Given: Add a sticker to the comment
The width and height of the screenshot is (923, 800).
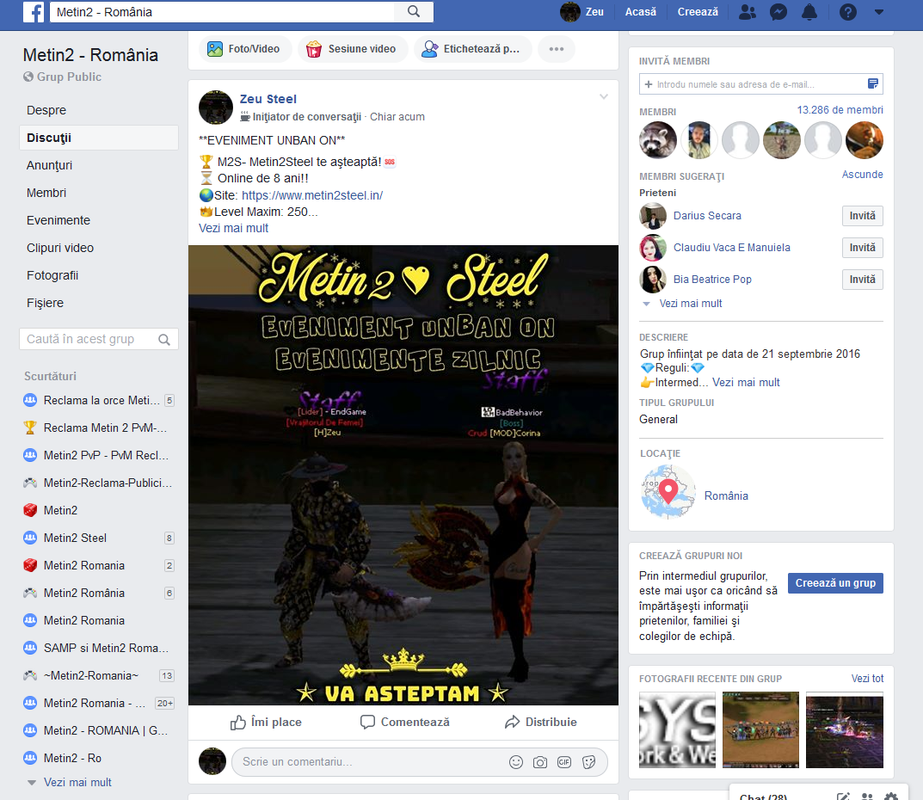Looking at the screenshot, I should (589, 762).
